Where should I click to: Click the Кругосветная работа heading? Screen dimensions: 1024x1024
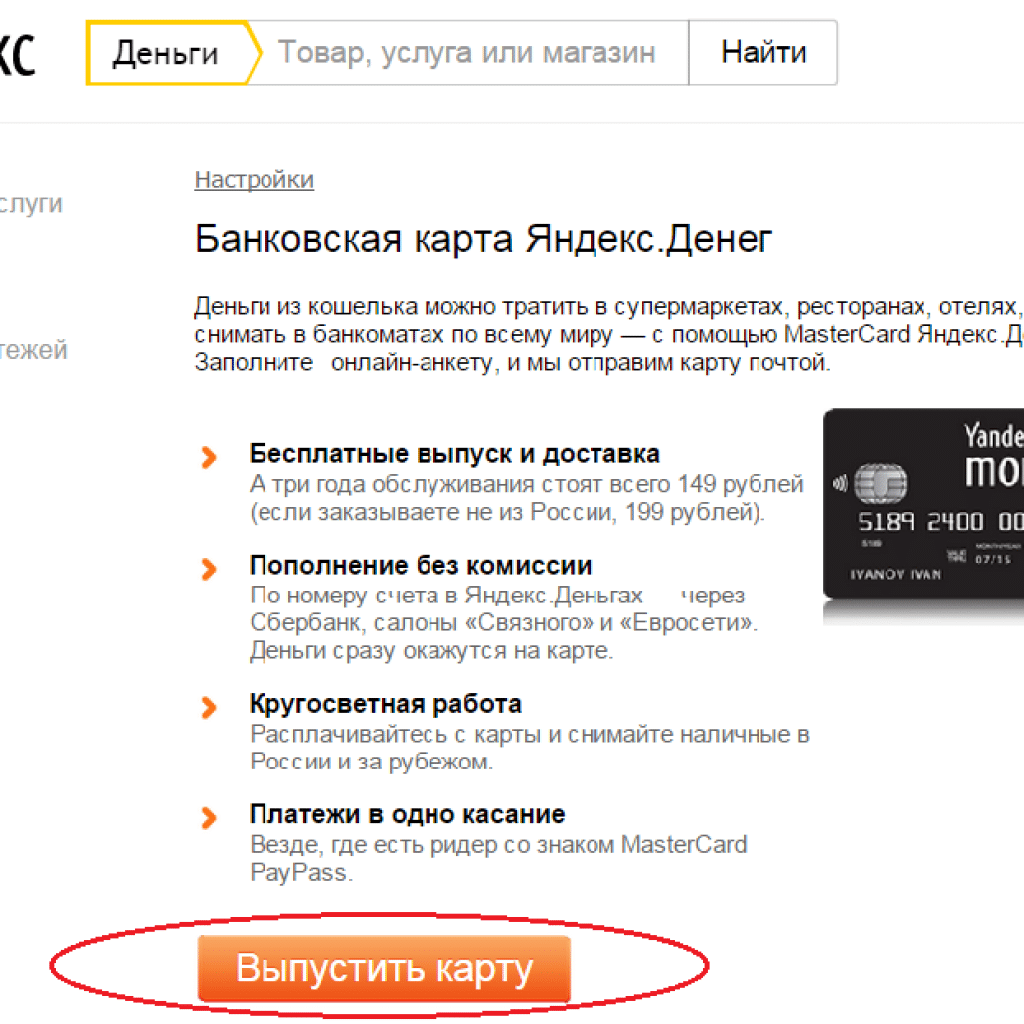pos(386,704)
